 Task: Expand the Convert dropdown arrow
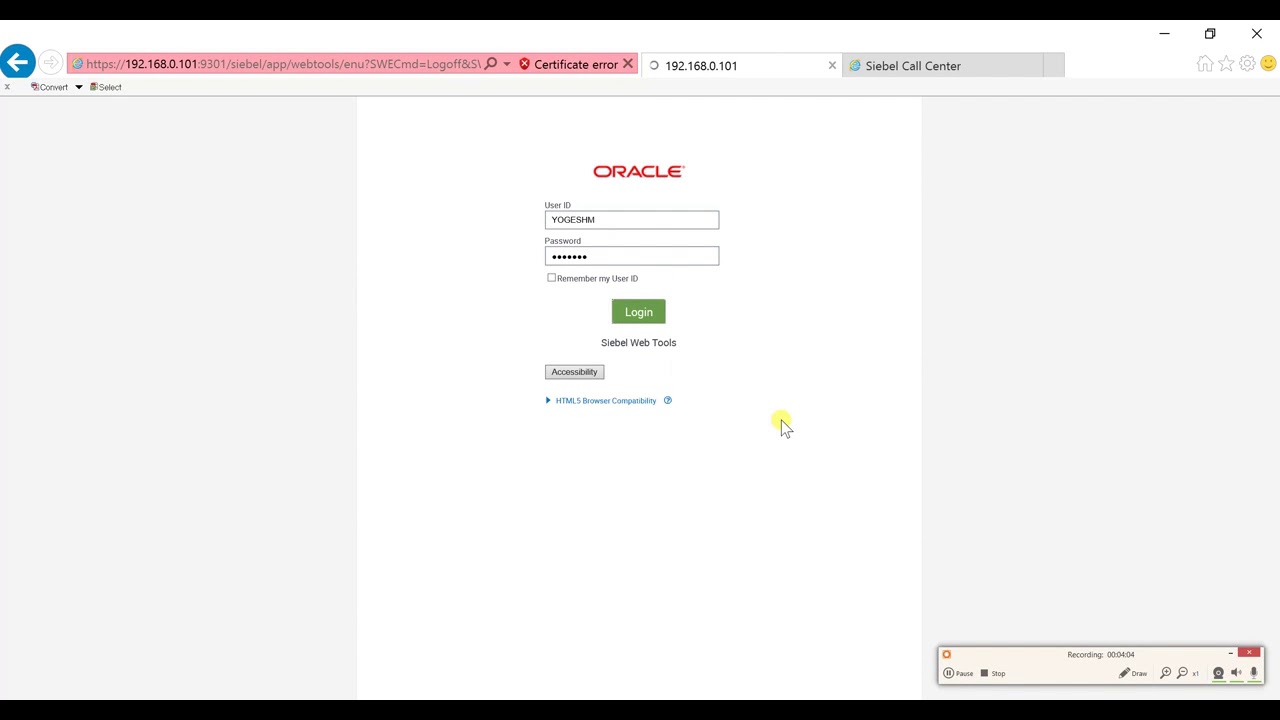(78, 87)
